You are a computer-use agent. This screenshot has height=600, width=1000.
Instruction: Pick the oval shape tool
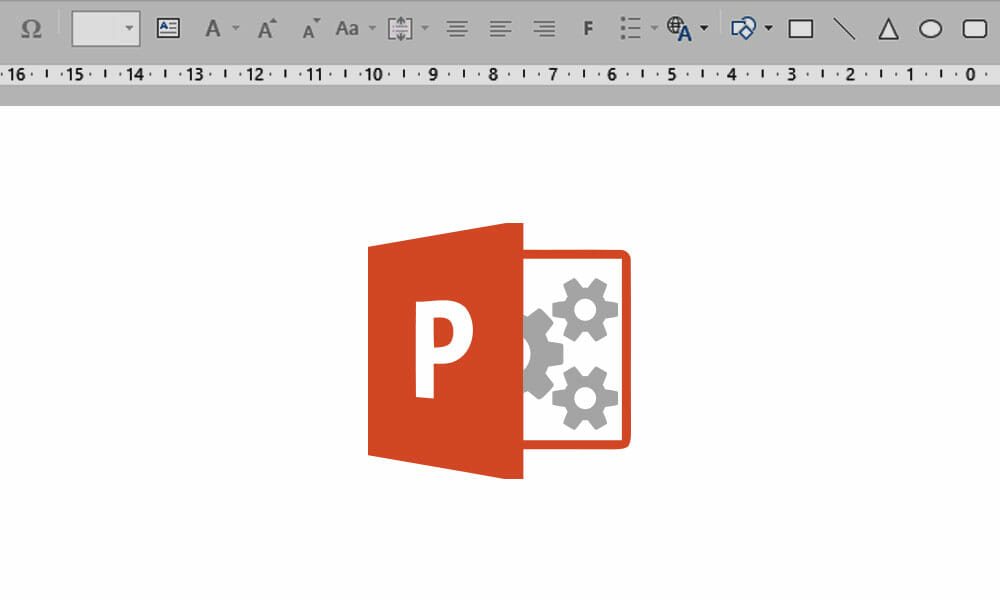[931, 29]
